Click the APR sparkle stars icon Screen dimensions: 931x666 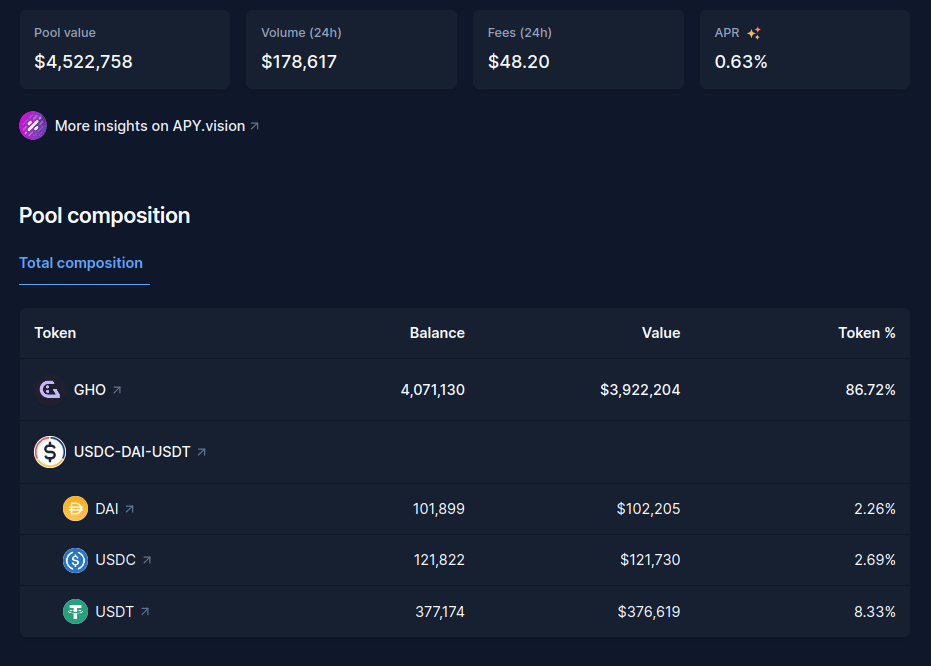[x=754, y=33]
